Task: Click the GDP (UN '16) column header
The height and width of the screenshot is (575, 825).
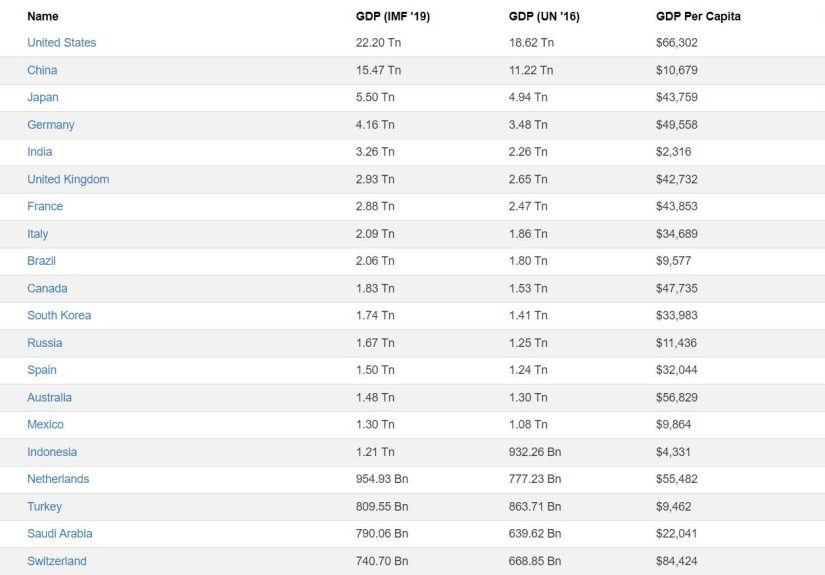Action: (x=545, y=16)
